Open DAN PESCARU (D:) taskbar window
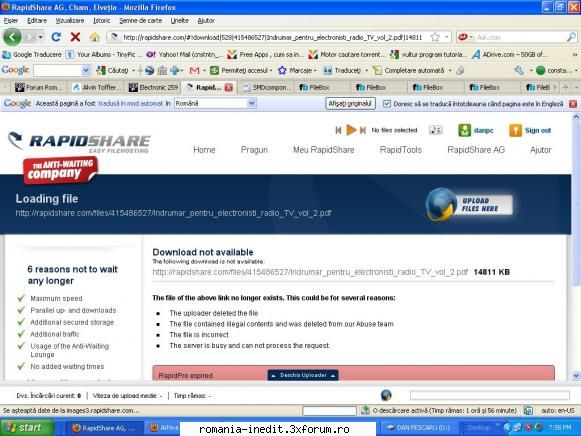Viewport: 581px width, 436px height. (418, 428)
